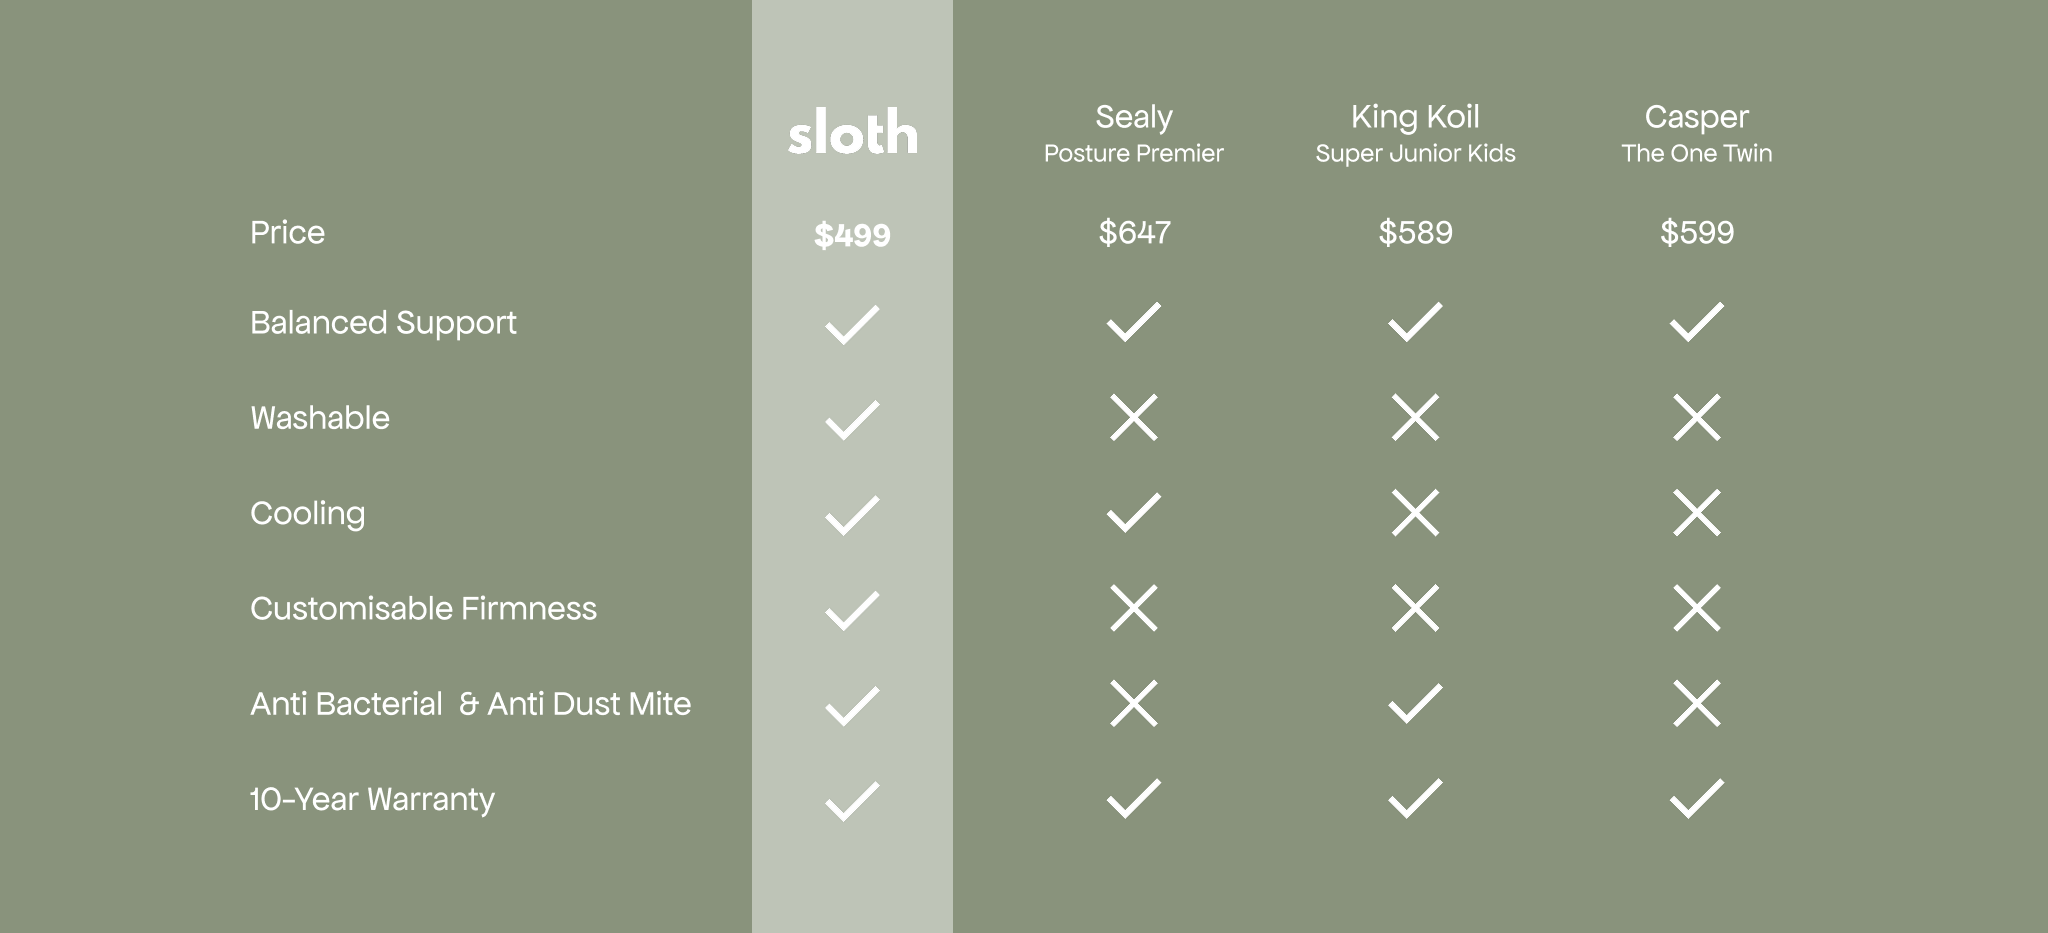Click Sealy's Anti Bacterial cross mark
The image size is (2048, 933).
[1133, 704]
